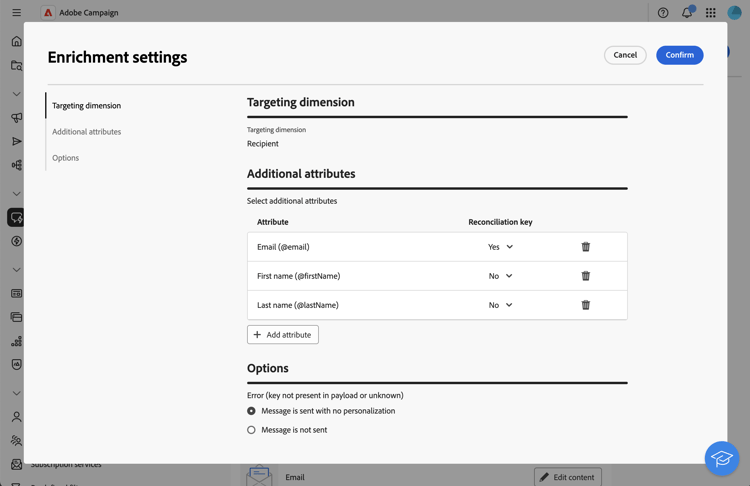Remove the Last name attribute with trash icon

586,305
